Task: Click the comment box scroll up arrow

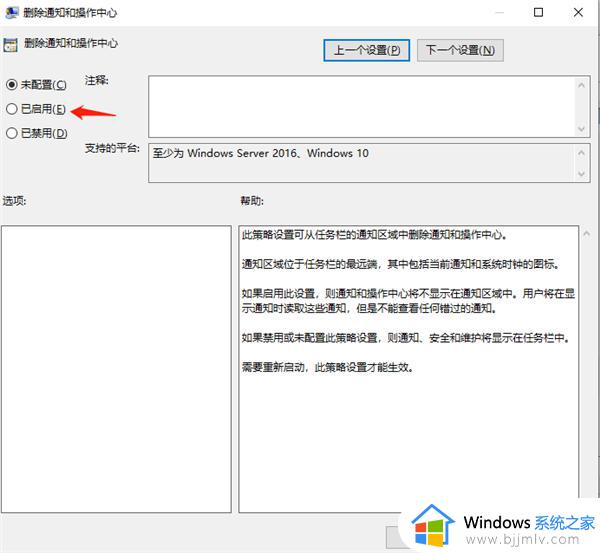Action: [x=581, y=85]
